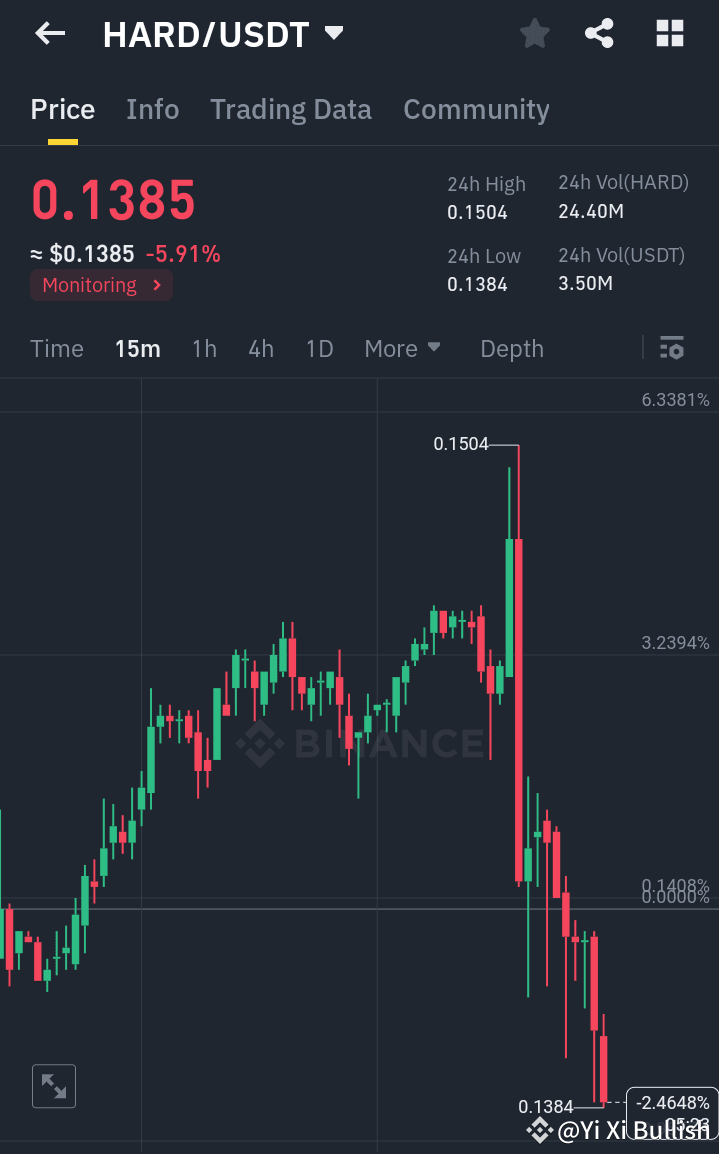Expand chart to fullscreen with arrows icon
The image size is (719, 1154).
pos(53,1086)
